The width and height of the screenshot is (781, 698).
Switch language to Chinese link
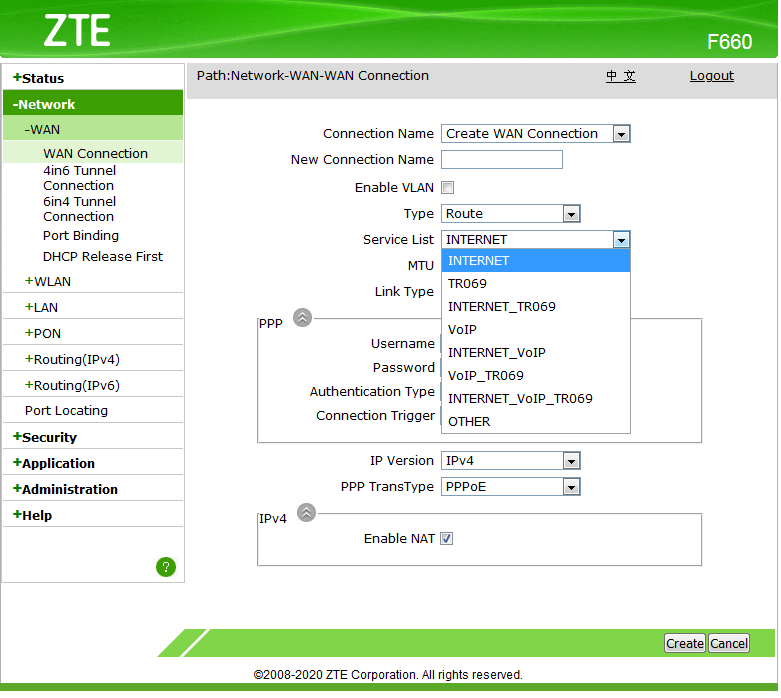[x=621, y=76]
